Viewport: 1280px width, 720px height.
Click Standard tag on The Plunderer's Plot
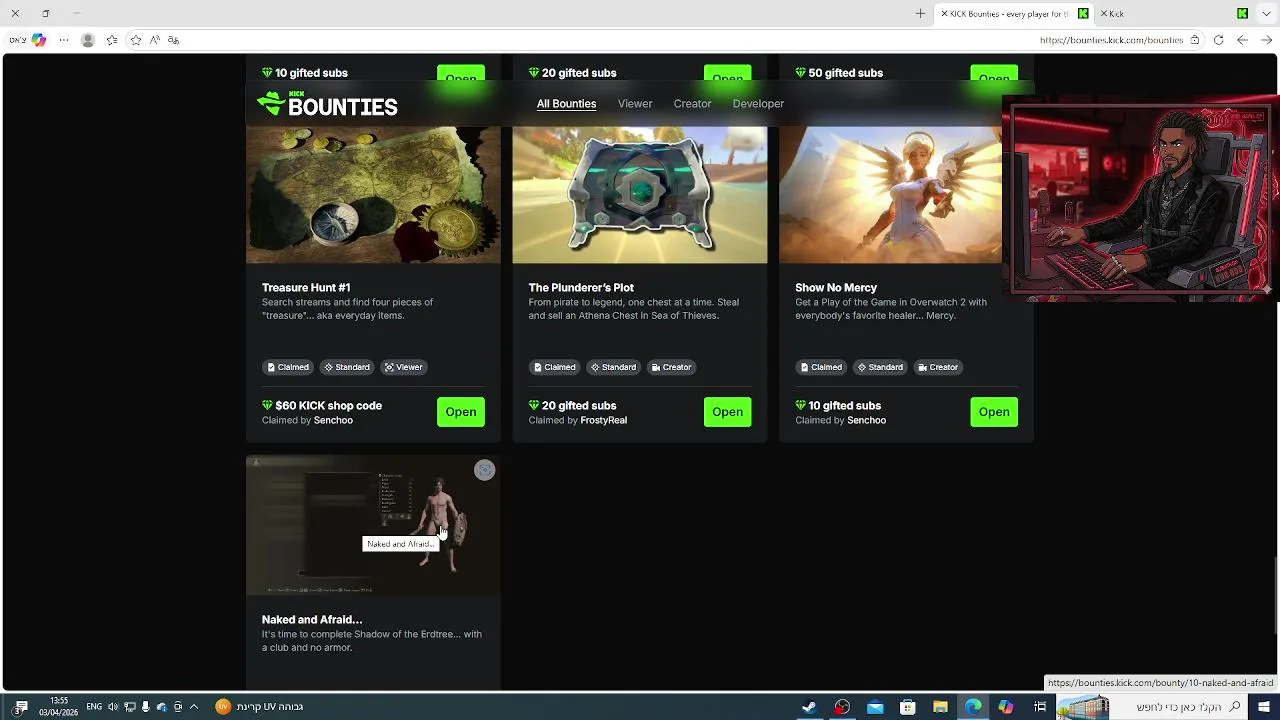pos(613,367)
